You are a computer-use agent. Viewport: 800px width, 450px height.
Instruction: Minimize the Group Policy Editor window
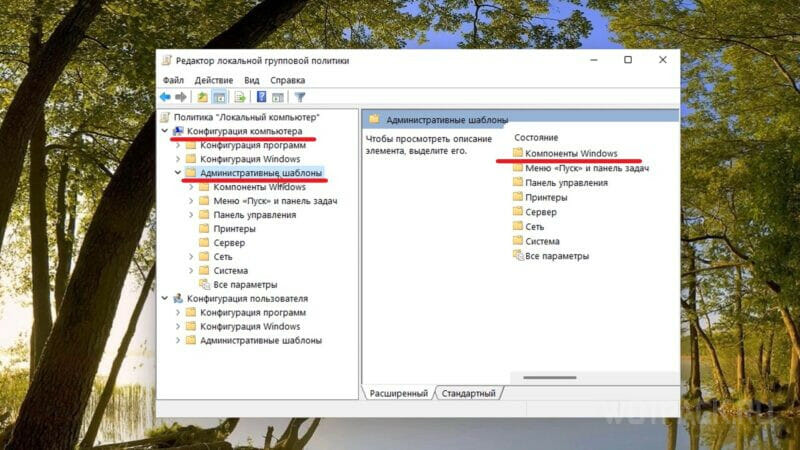(x=594, y=60)
